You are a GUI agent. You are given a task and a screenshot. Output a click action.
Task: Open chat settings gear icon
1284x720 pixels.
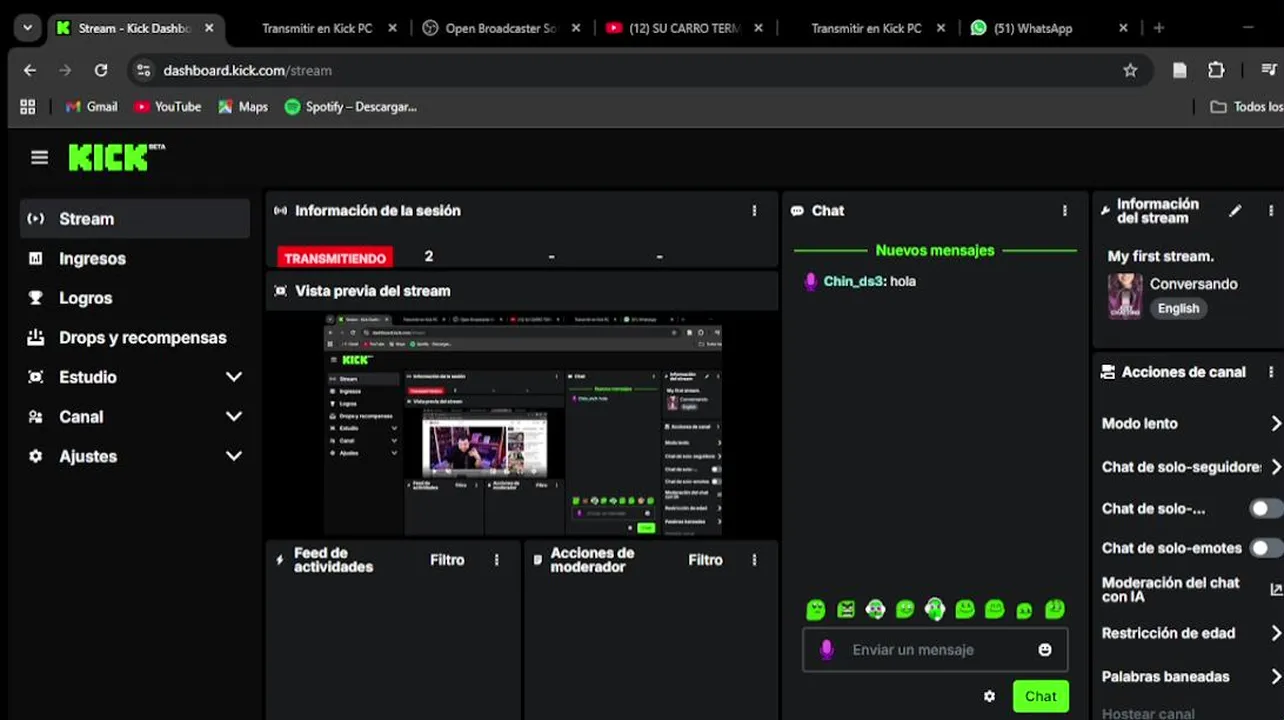tap(989, 697)
